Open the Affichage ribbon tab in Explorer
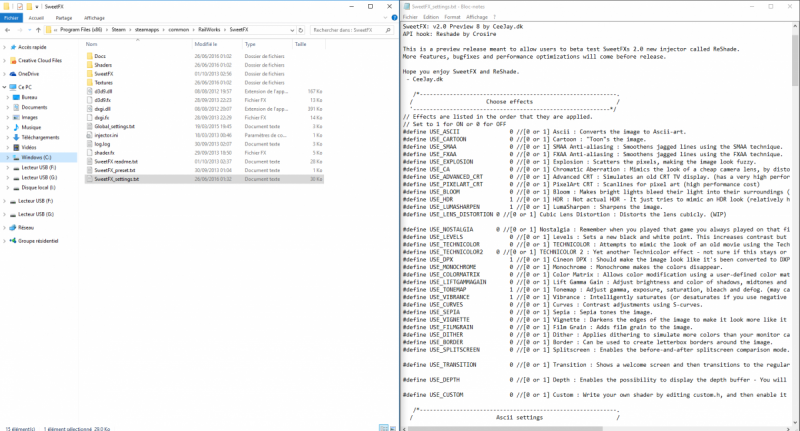 pyautogui.click(x=94, y=18)
